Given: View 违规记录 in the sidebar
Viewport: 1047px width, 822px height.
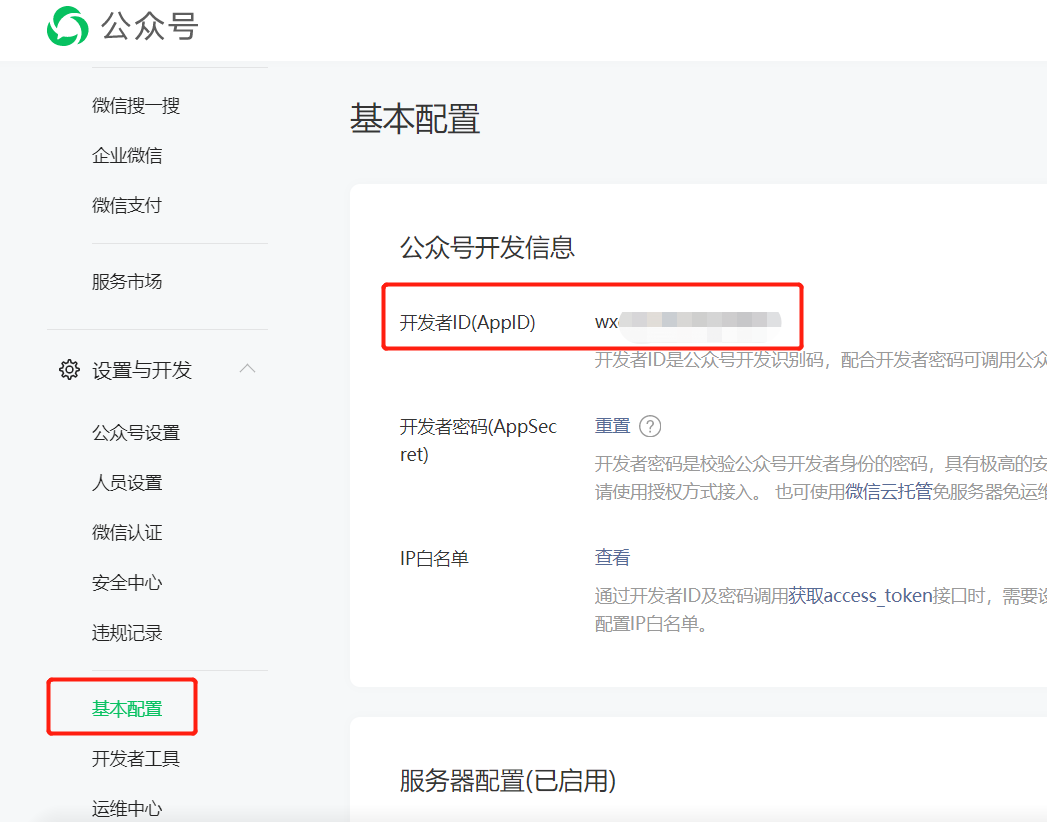Looking at the screenshot, I should tap(127, 633).
